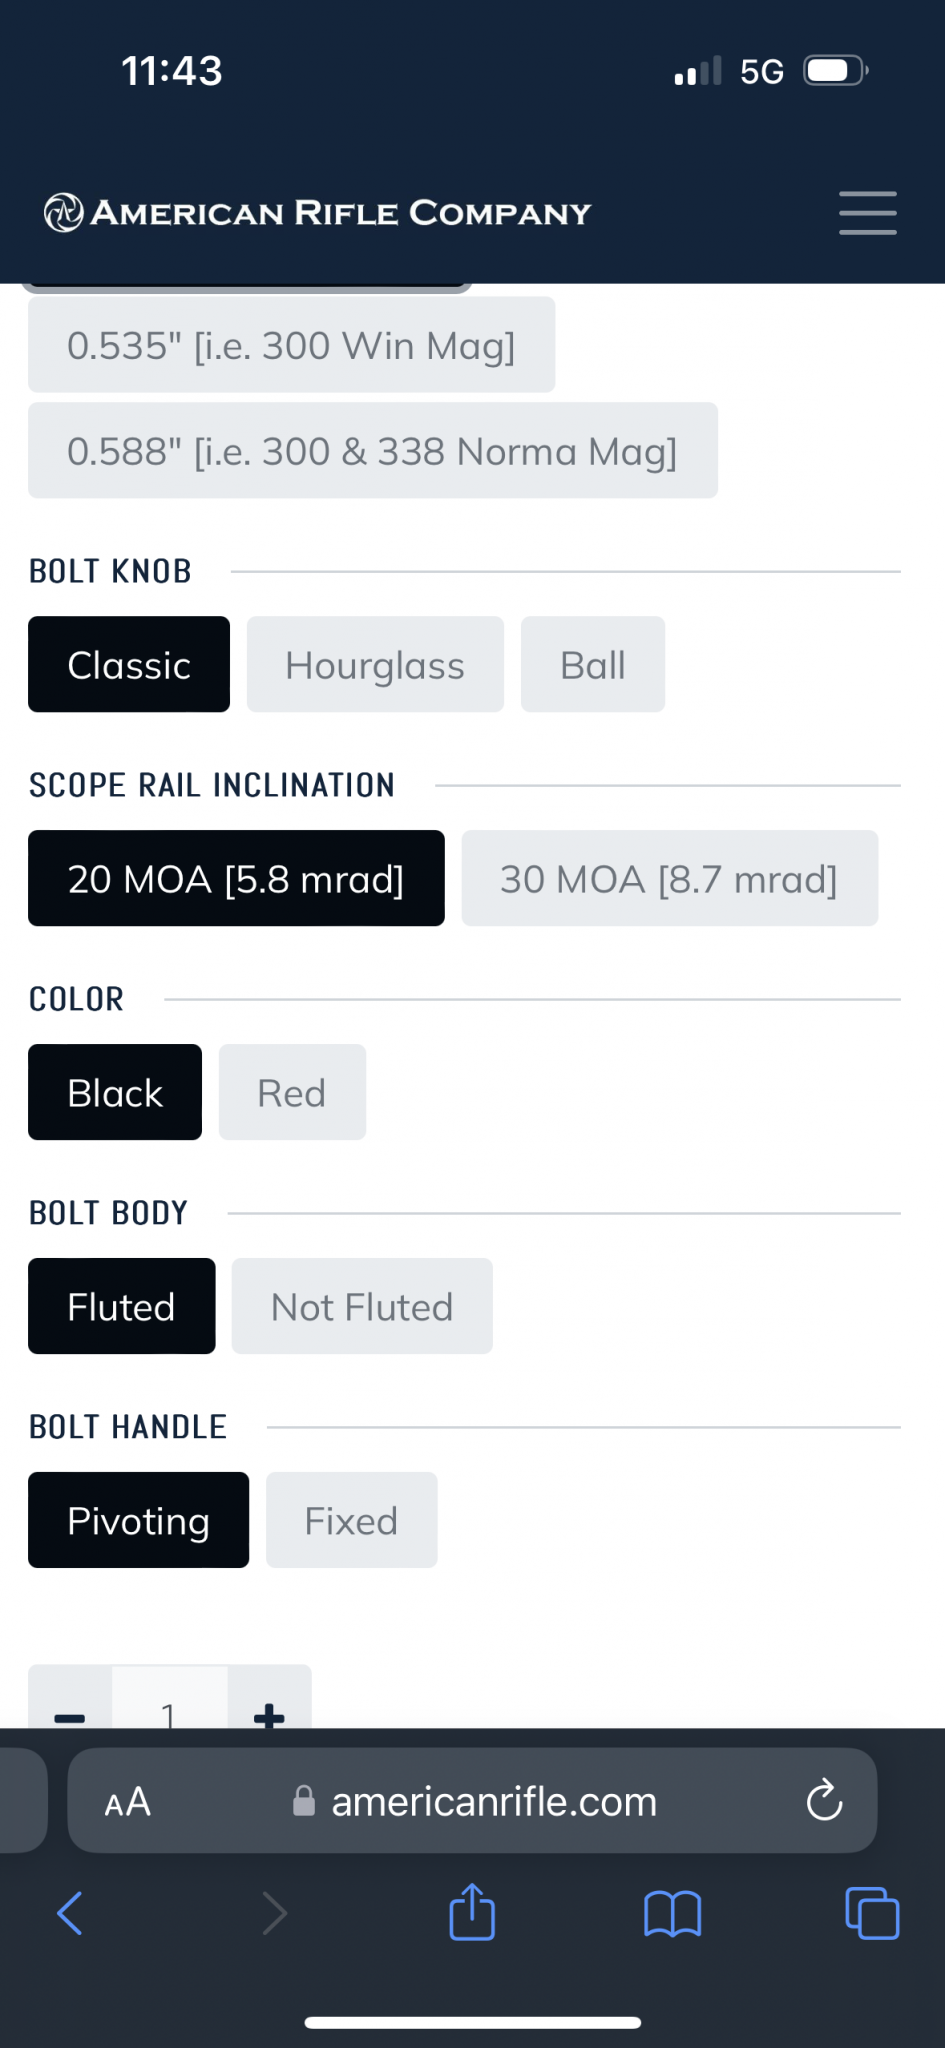Tap the American Rifle Company logo

pyautogui.click(x=317, y=213)
